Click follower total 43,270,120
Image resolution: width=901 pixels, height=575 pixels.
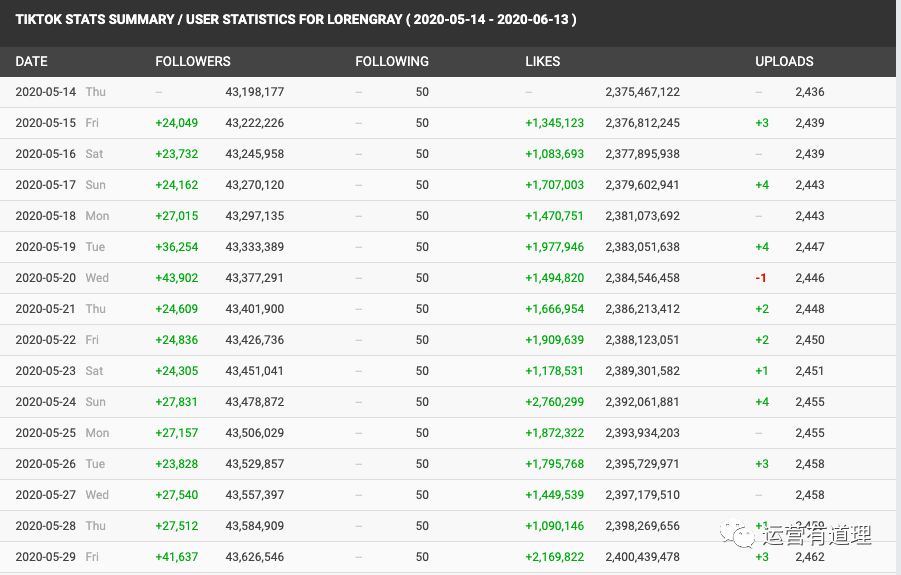point(255,185)
